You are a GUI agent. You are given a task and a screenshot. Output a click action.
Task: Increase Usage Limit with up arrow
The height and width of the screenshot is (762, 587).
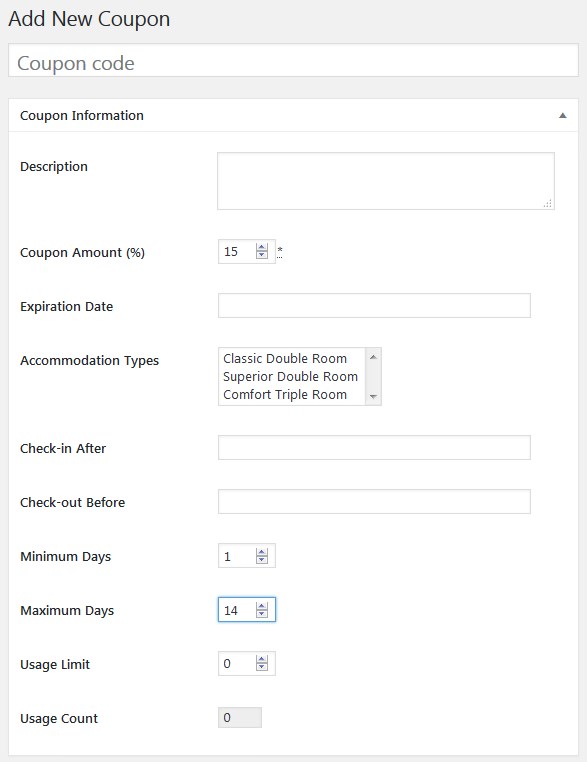pyautogui.click(x=262, y=659)
